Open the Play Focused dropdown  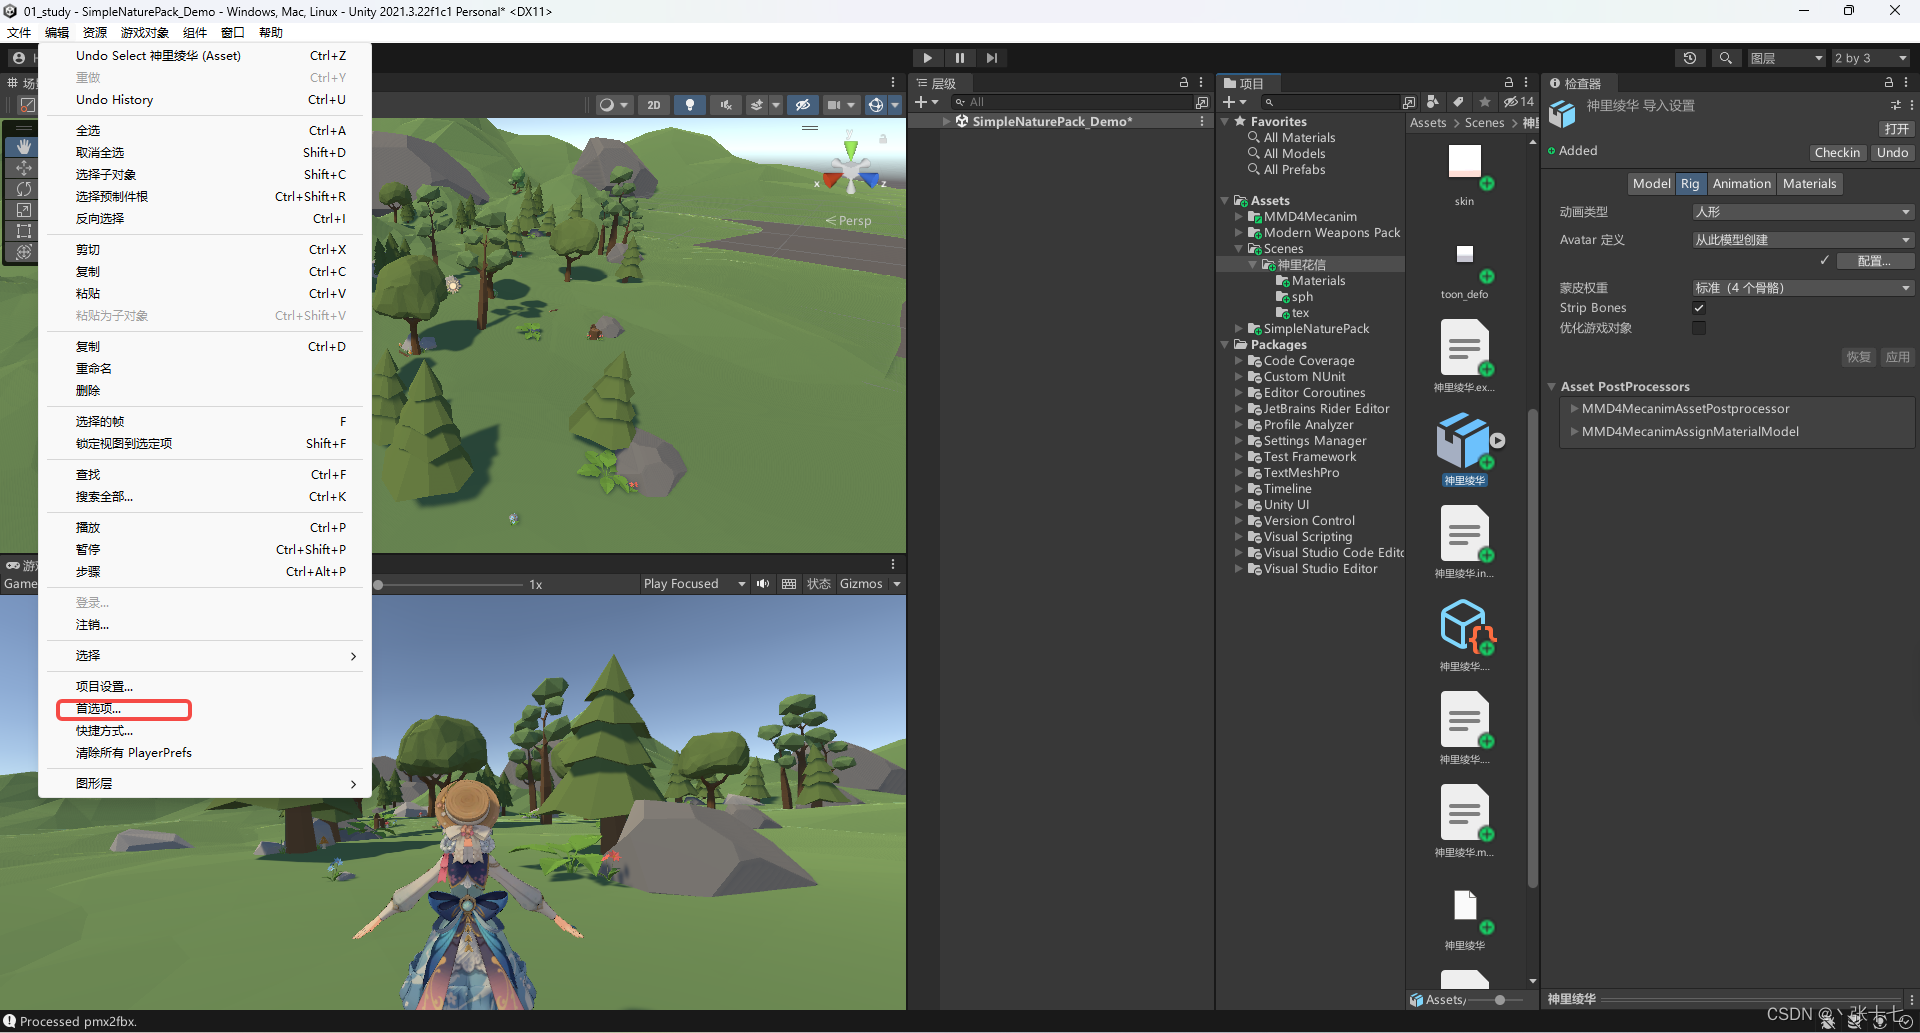click(x=694, y=584)
